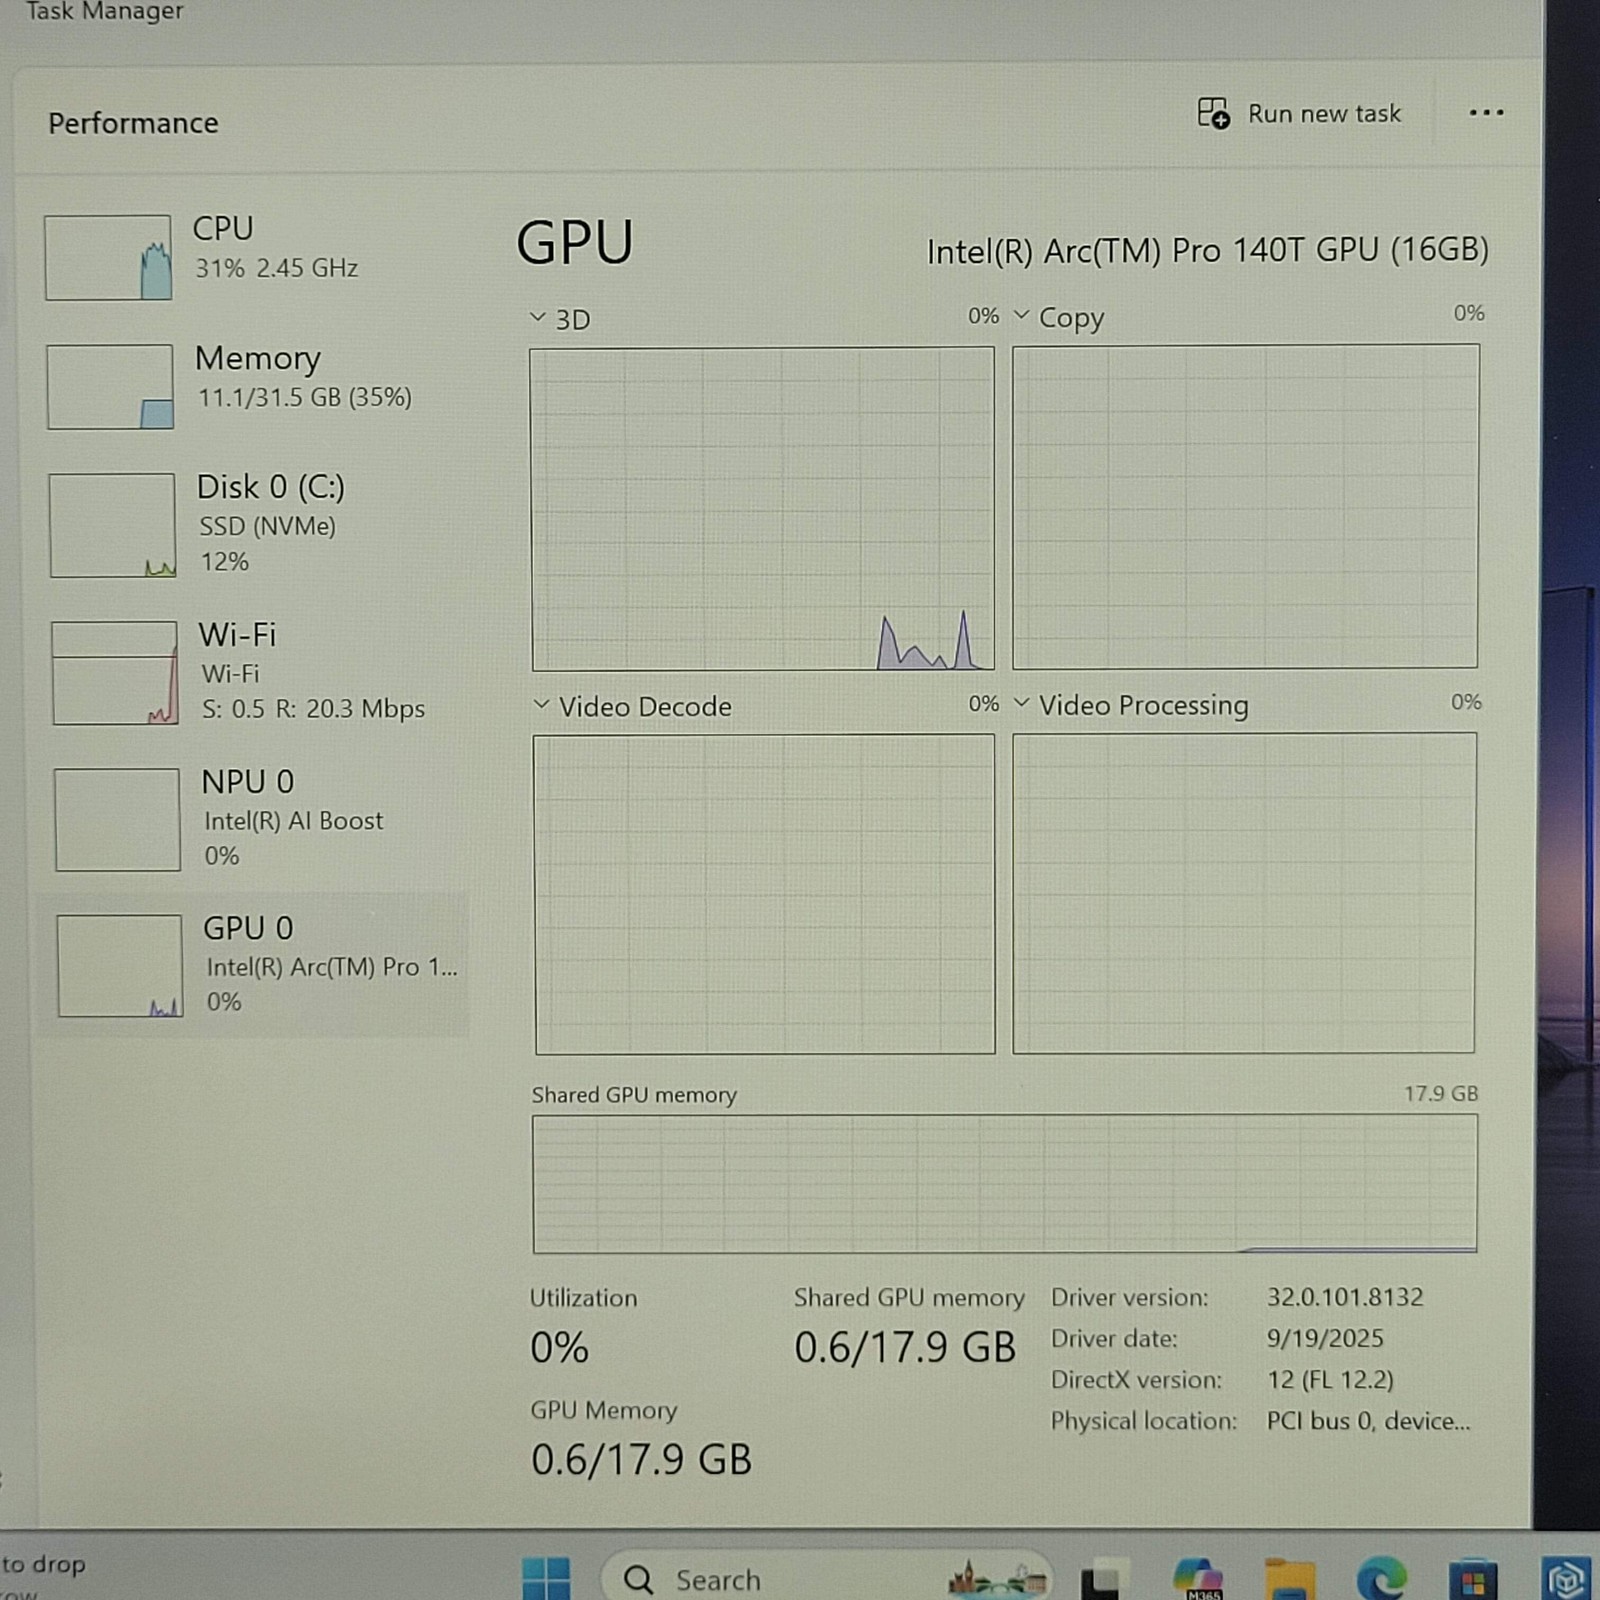This screenshot has width=1600, height=1600.
Task: Click driver date 9/19/2025
Action: point(1325,1338)
